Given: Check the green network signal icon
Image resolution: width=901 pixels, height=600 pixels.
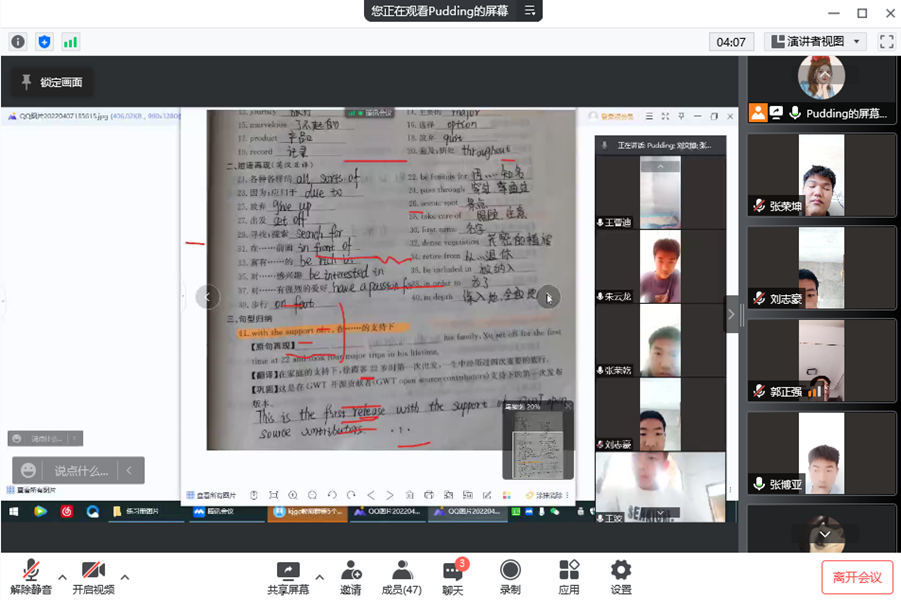Looking at the screenshot, I should pos(70,42).
